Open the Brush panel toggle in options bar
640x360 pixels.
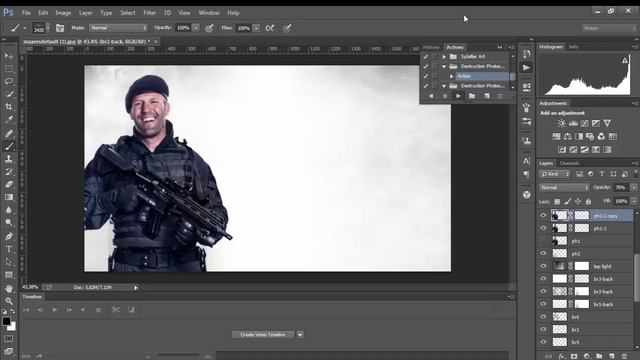(x=60, y=28)
